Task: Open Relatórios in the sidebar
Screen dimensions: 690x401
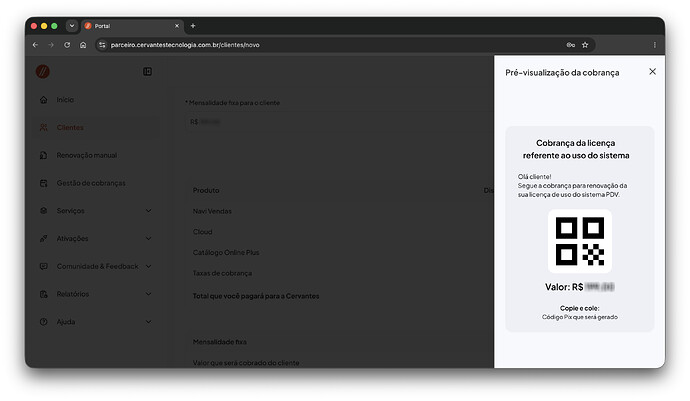Action: coord(95,294)
